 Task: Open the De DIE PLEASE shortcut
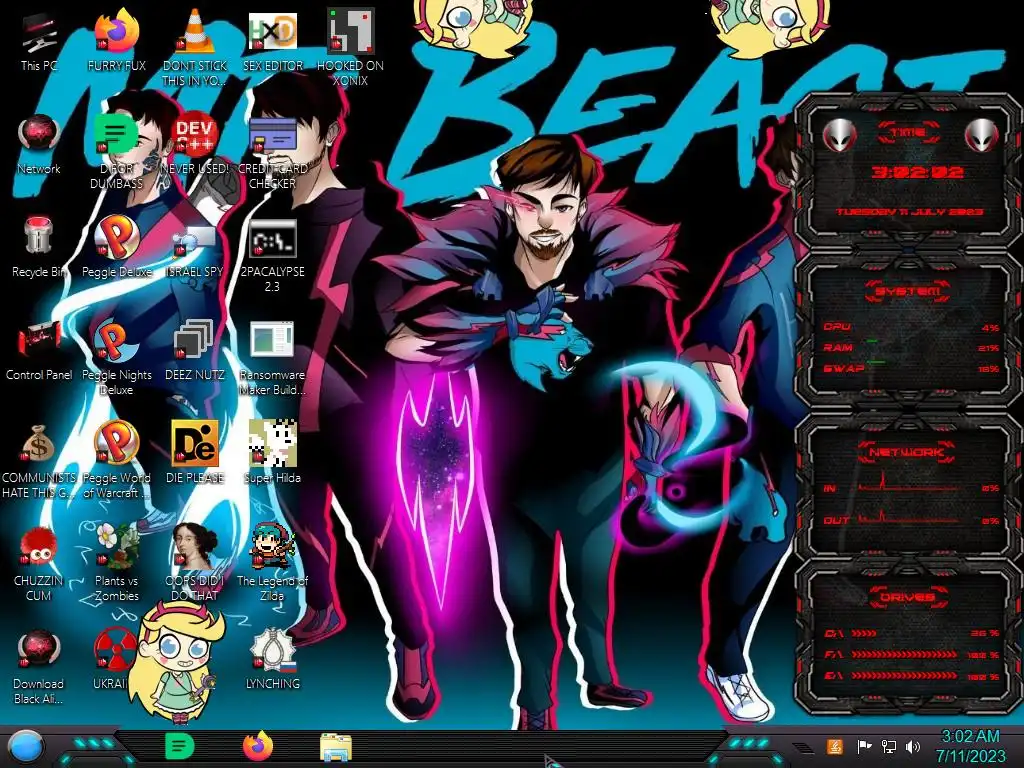(x=195, y=453)
